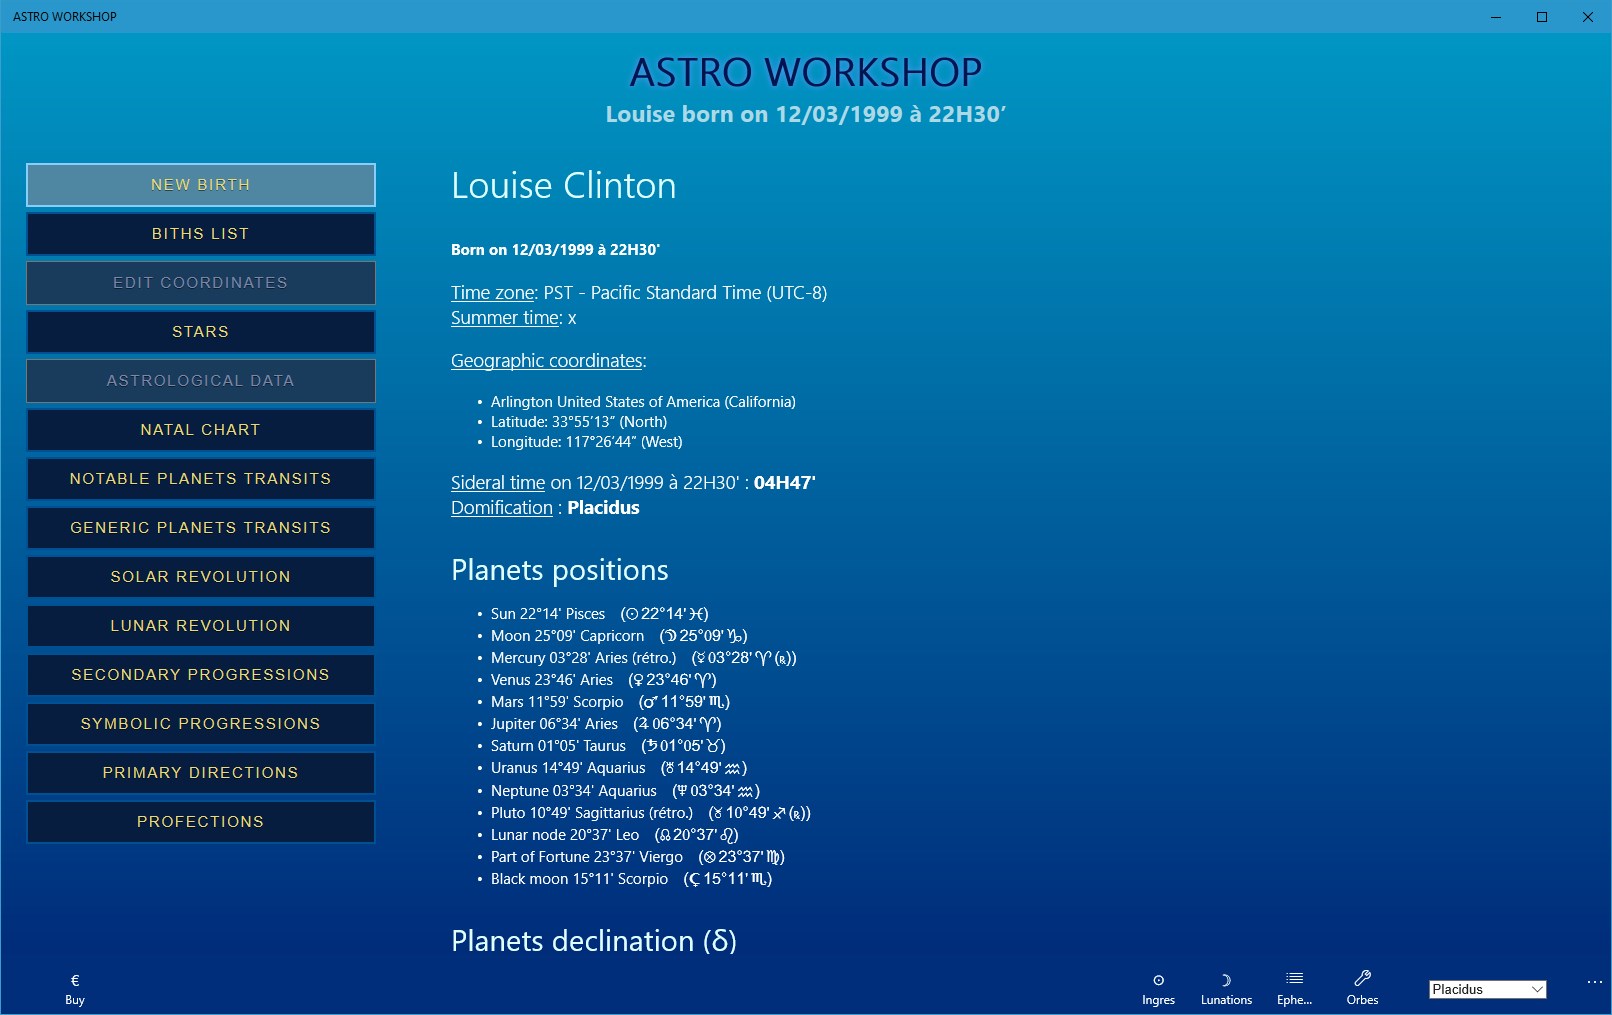Click the Saturn 01°05' Taurus row
This screenshot has width=1612, height=1015.
(608, 746)
